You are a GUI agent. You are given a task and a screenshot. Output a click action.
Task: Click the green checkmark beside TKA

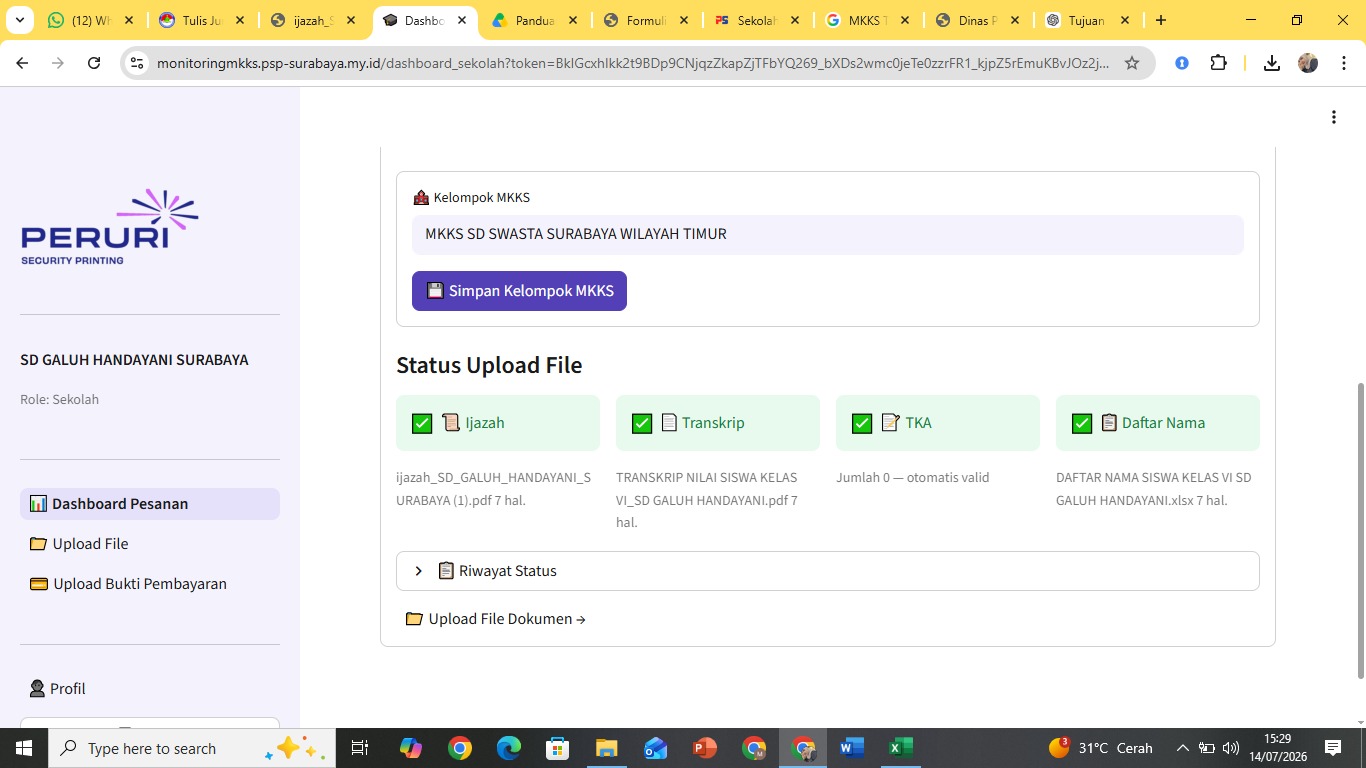[862, 423]
